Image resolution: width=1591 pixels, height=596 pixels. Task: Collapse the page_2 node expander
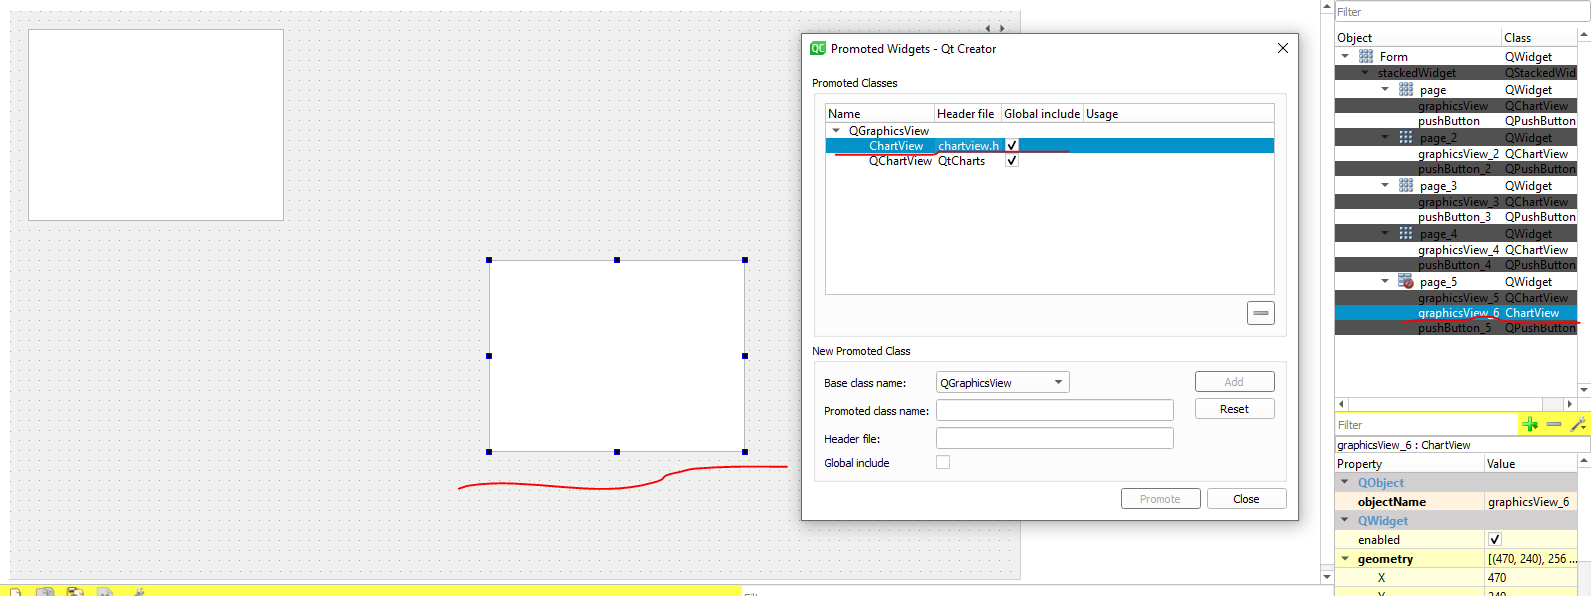click(1385, 137)
